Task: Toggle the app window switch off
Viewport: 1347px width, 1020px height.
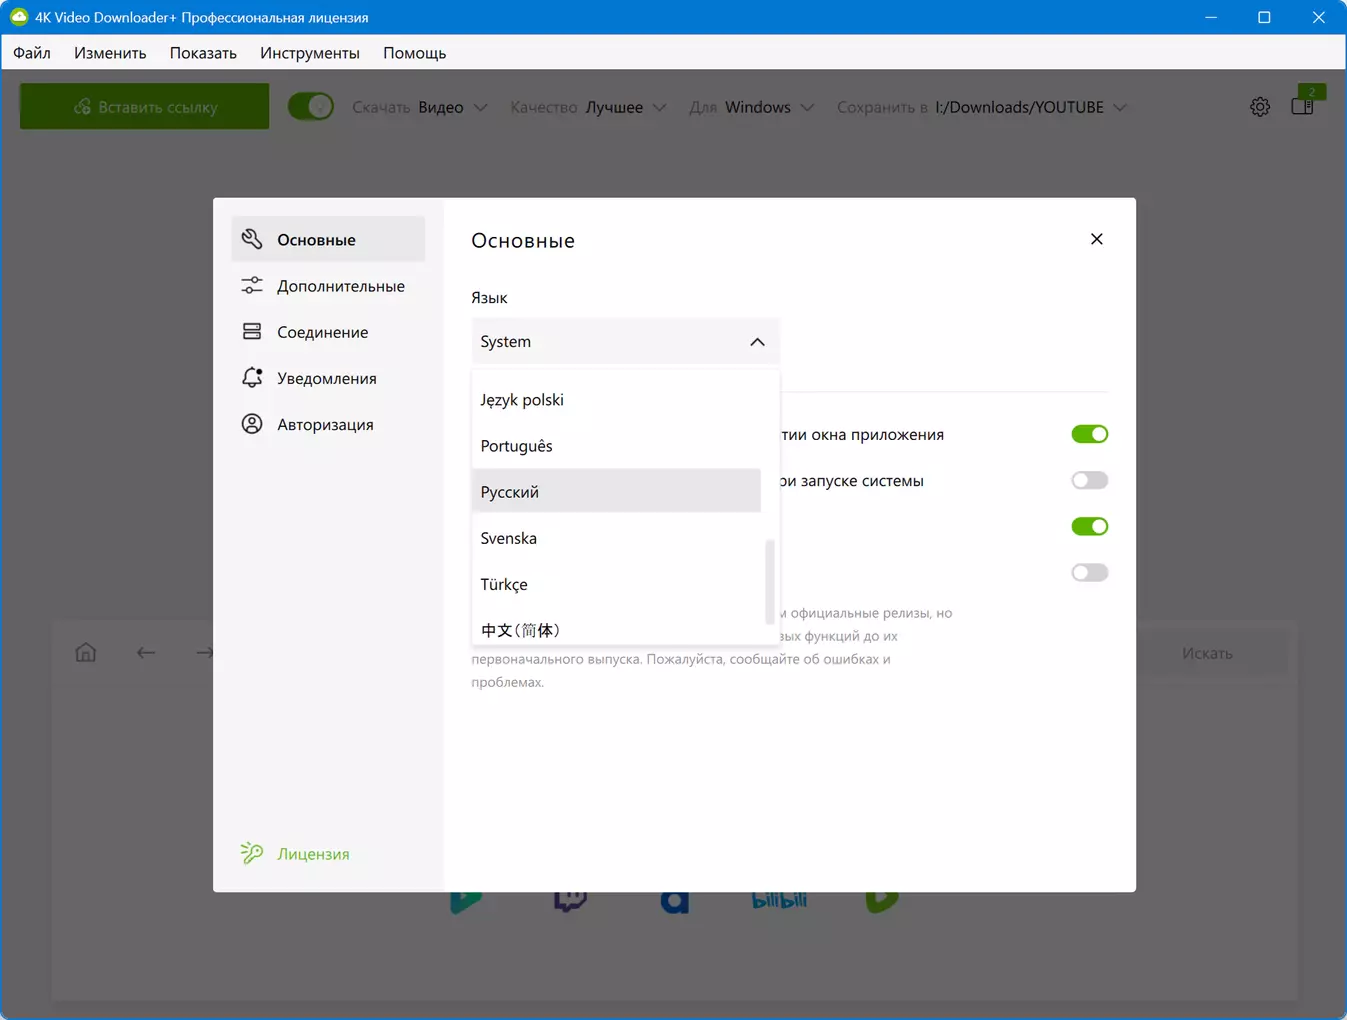Action: 1090,434
